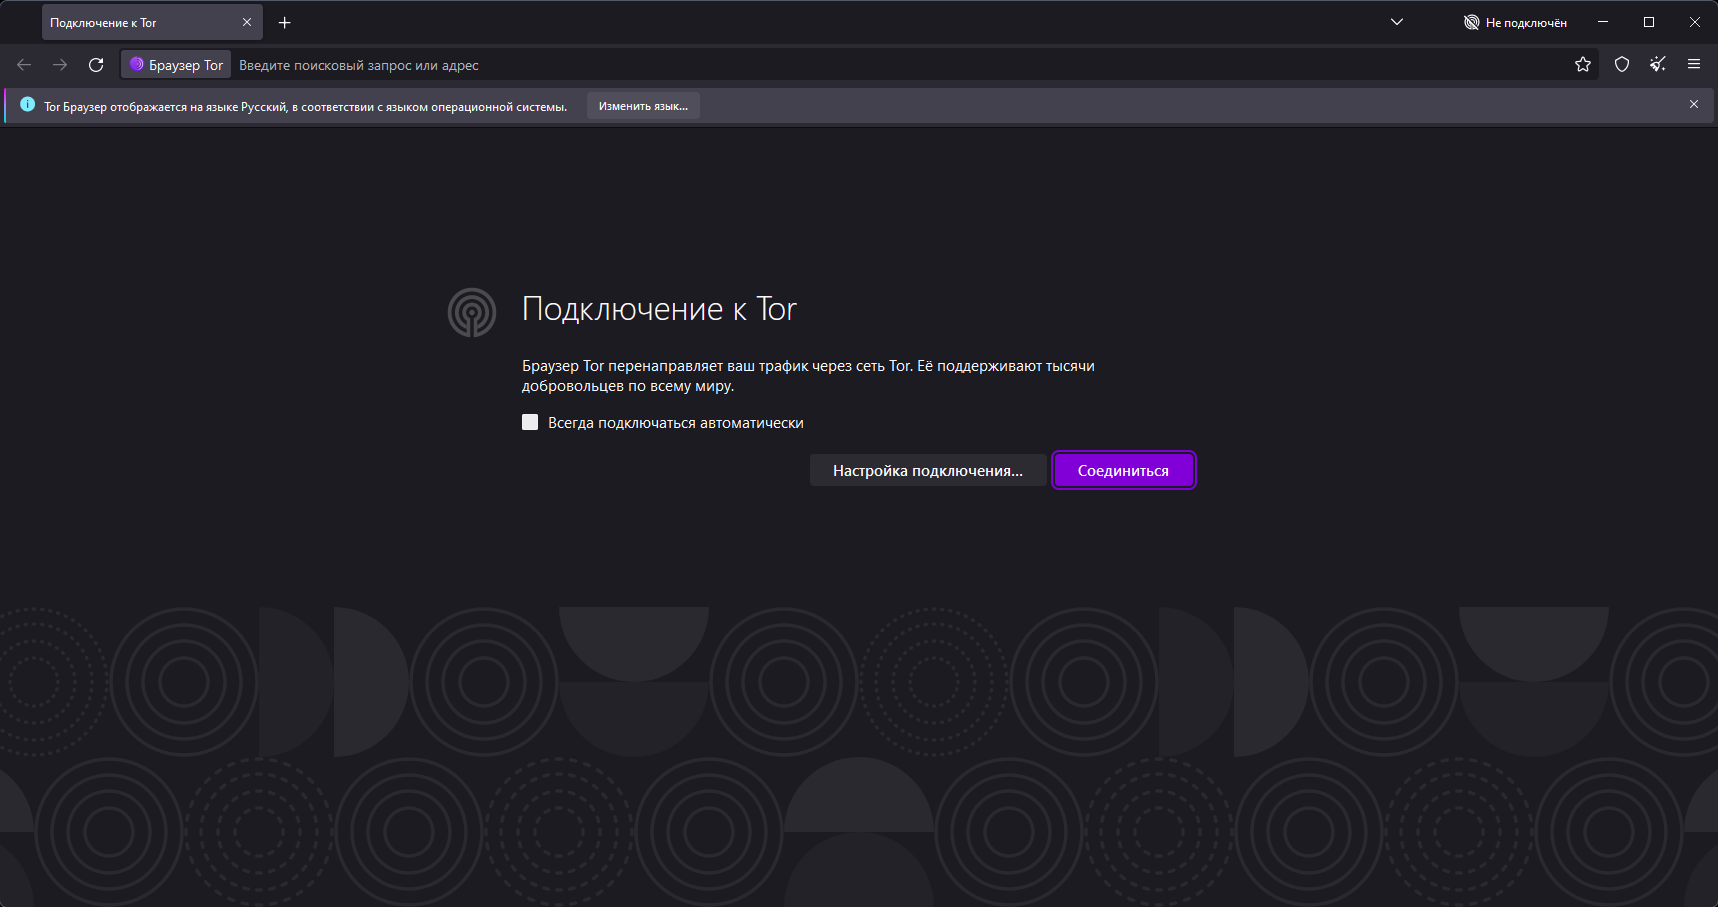This screenshot has width=1718, height=907.
Task: Click the reload page icon
Action: [x=96, y=65]
